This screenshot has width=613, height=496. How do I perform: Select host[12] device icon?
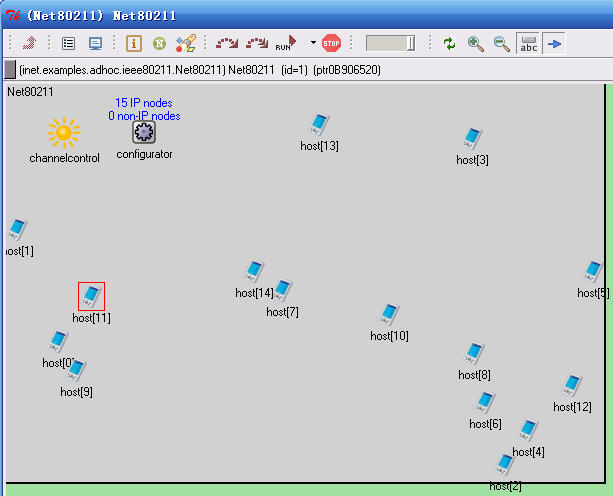point(572,385)
